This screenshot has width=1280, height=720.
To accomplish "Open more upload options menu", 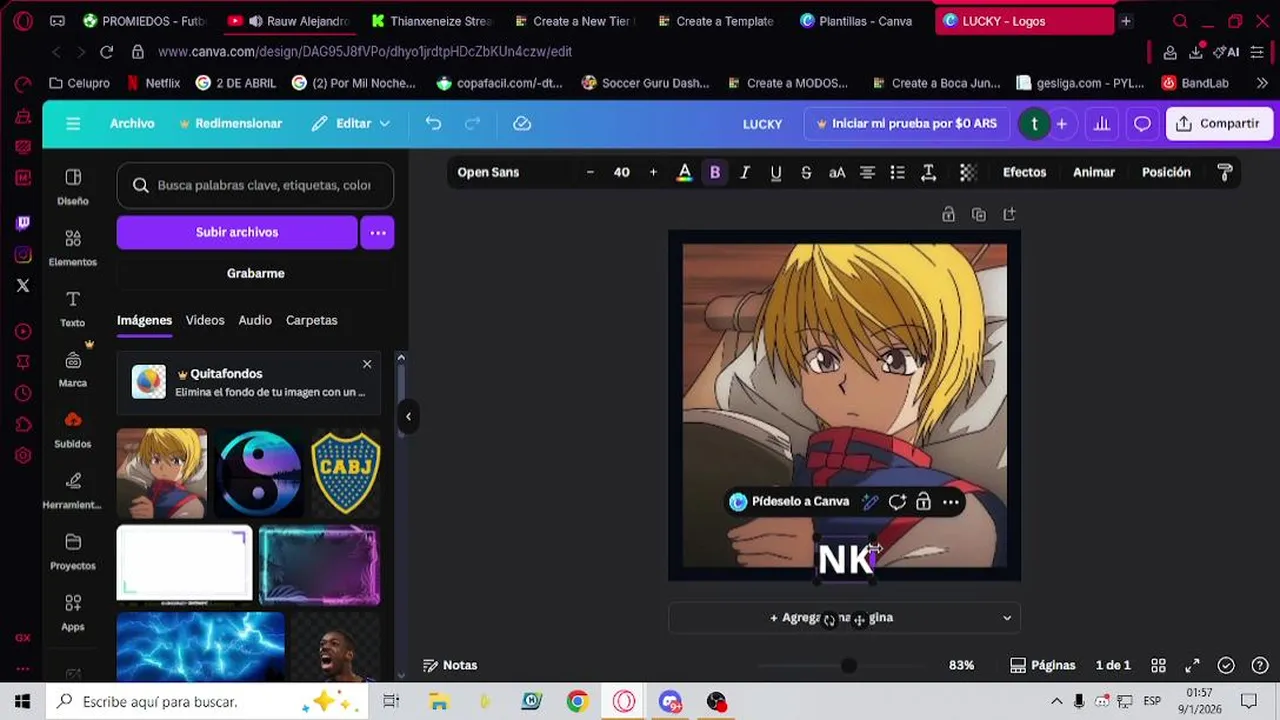I will coord(377,232).
